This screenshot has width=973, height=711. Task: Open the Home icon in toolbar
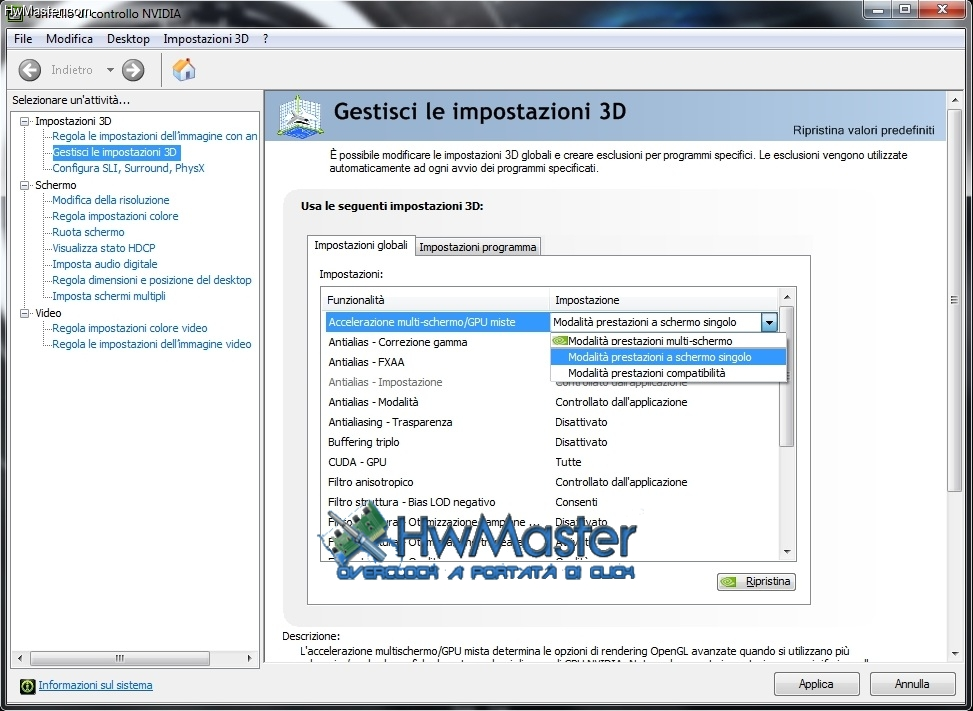[x=184, y=69]
